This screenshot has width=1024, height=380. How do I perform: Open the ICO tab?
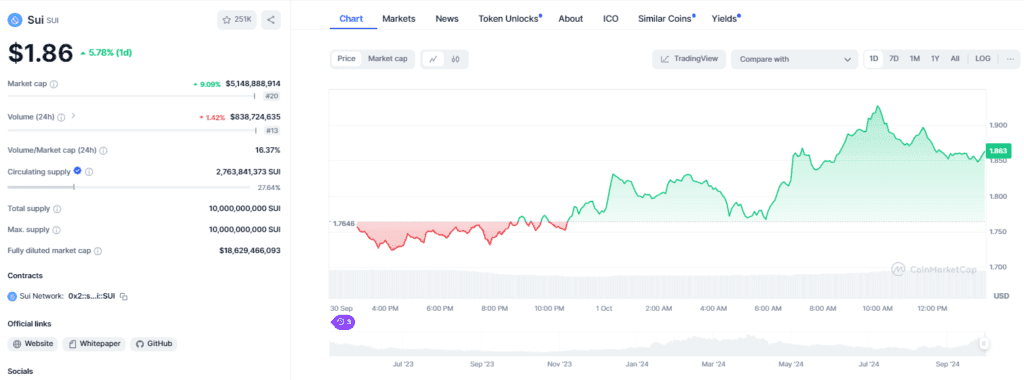point(611,18)
